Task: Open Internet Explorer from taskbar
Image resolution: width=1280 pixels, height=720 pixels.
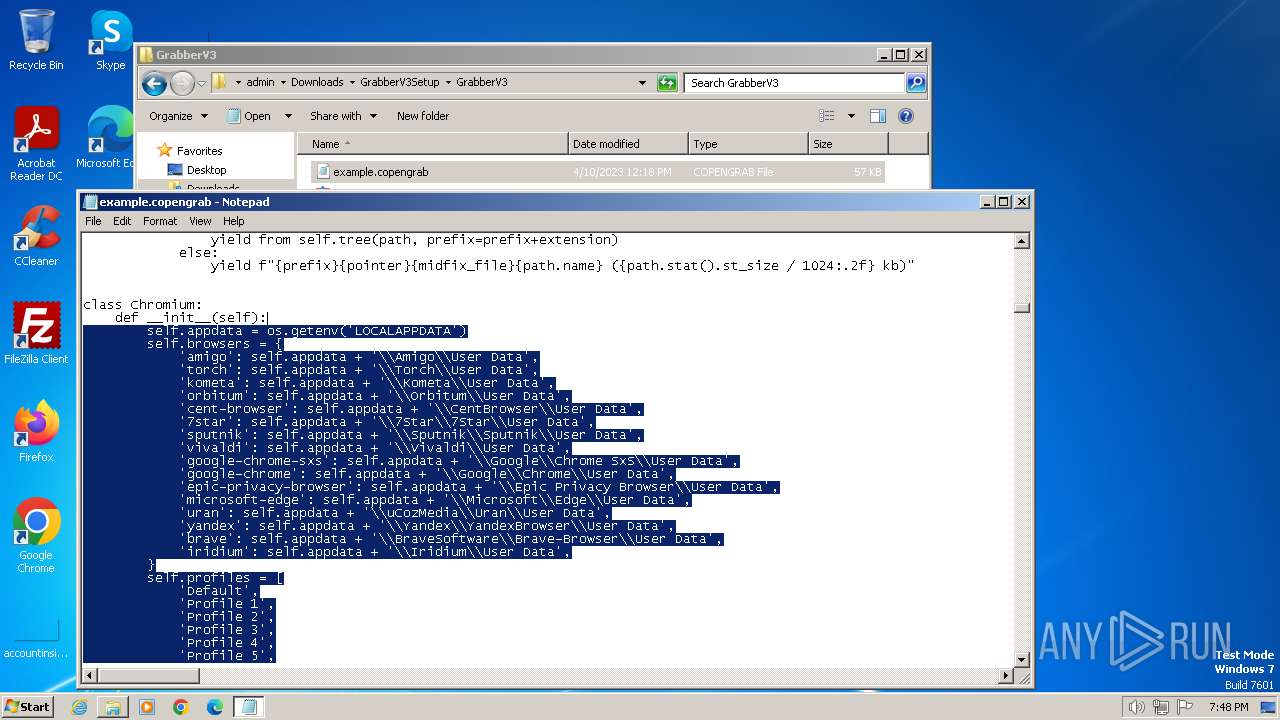Action: [x=79, y=707]
